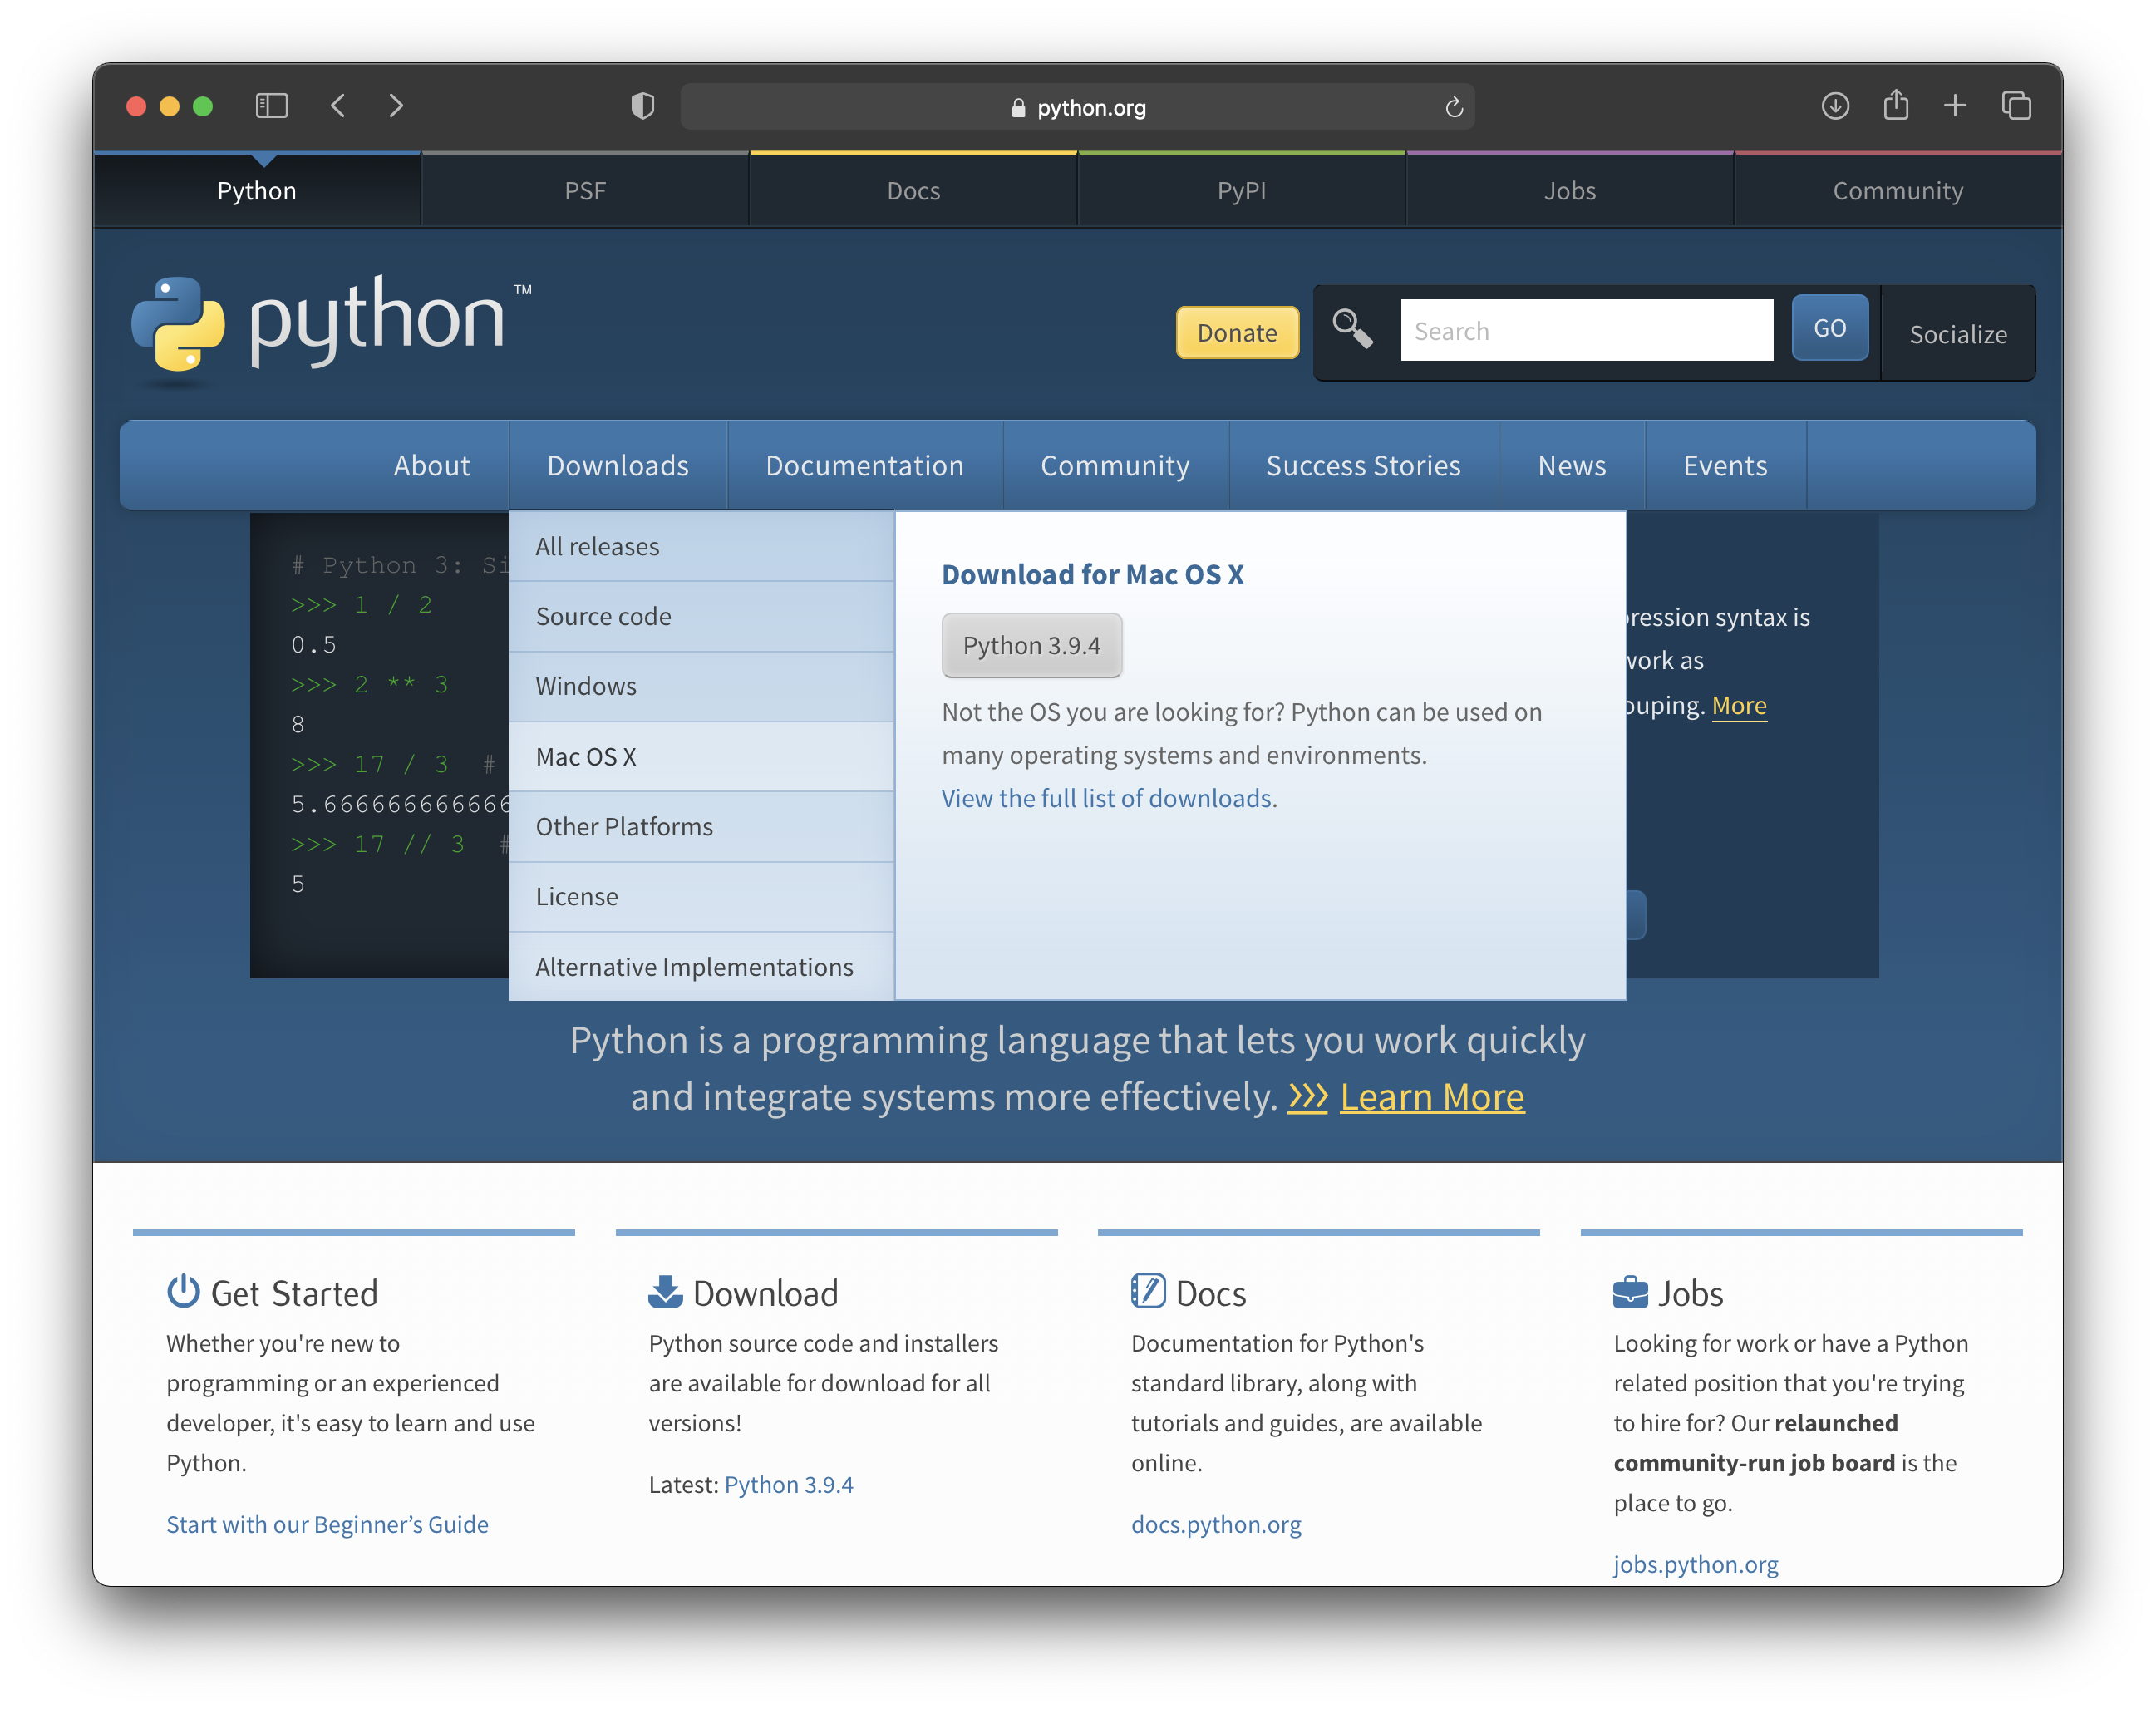This screenshot has height=1709, width=2156.
Task: Visit the docs.python.org link
Action: pos(1216,1524)
